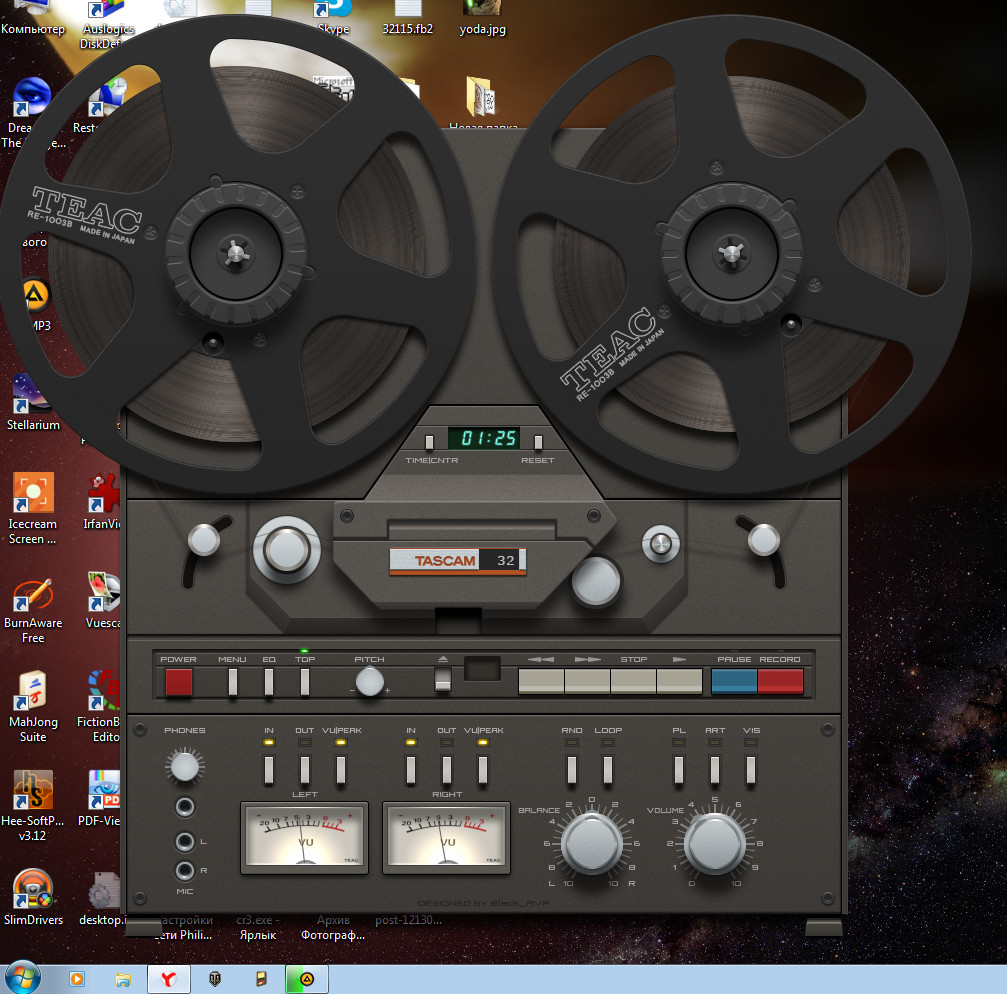Click the RESET counter switch
The image size is (1007, 994).
coord(538,442)
